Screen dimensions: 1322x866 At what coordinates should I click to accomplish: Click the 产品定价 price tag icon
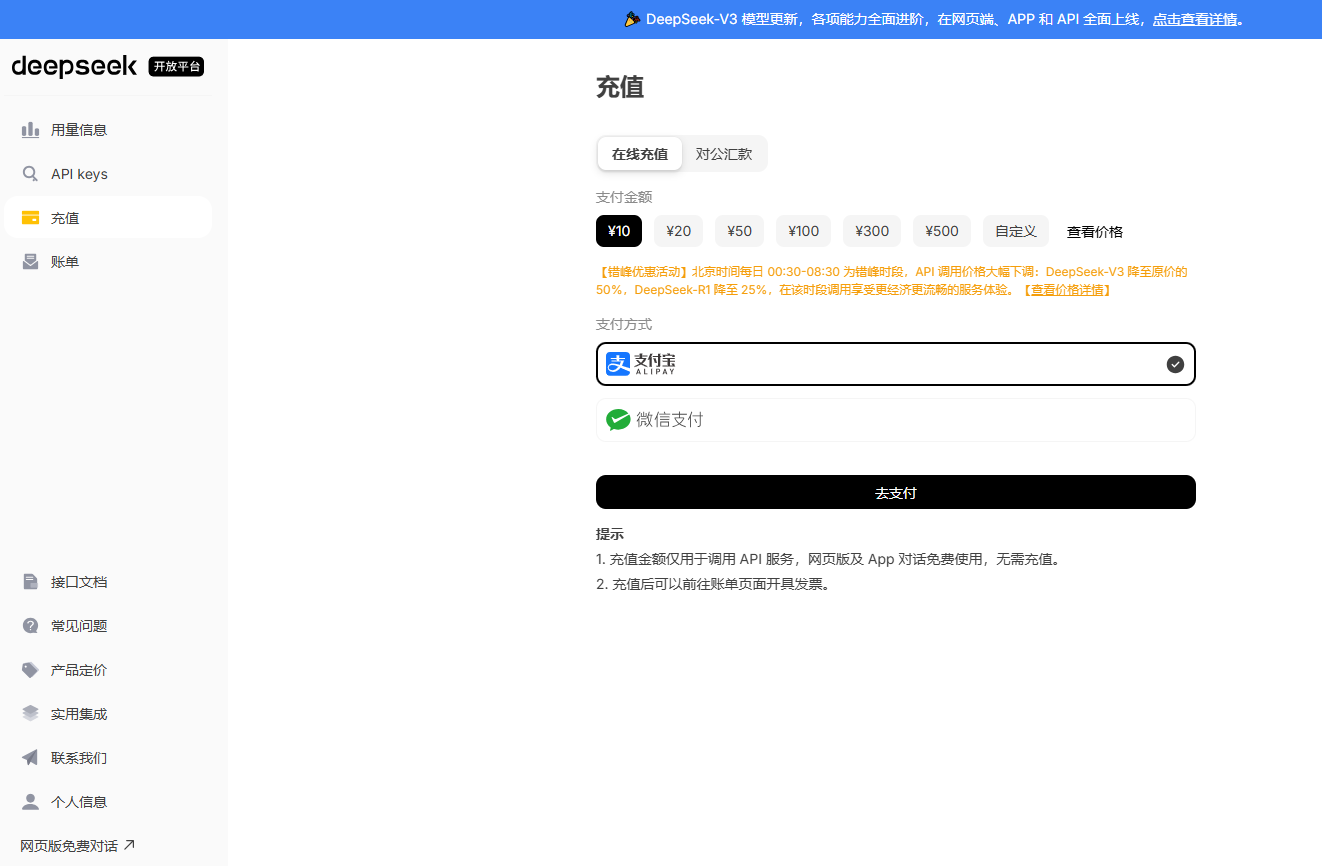(x=30, y=670)
